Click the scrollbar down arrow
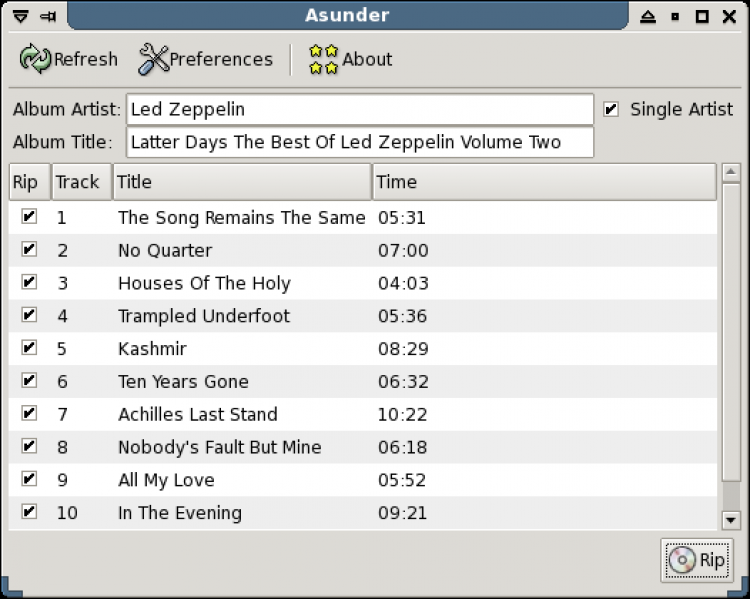 [x=730, y=519]
